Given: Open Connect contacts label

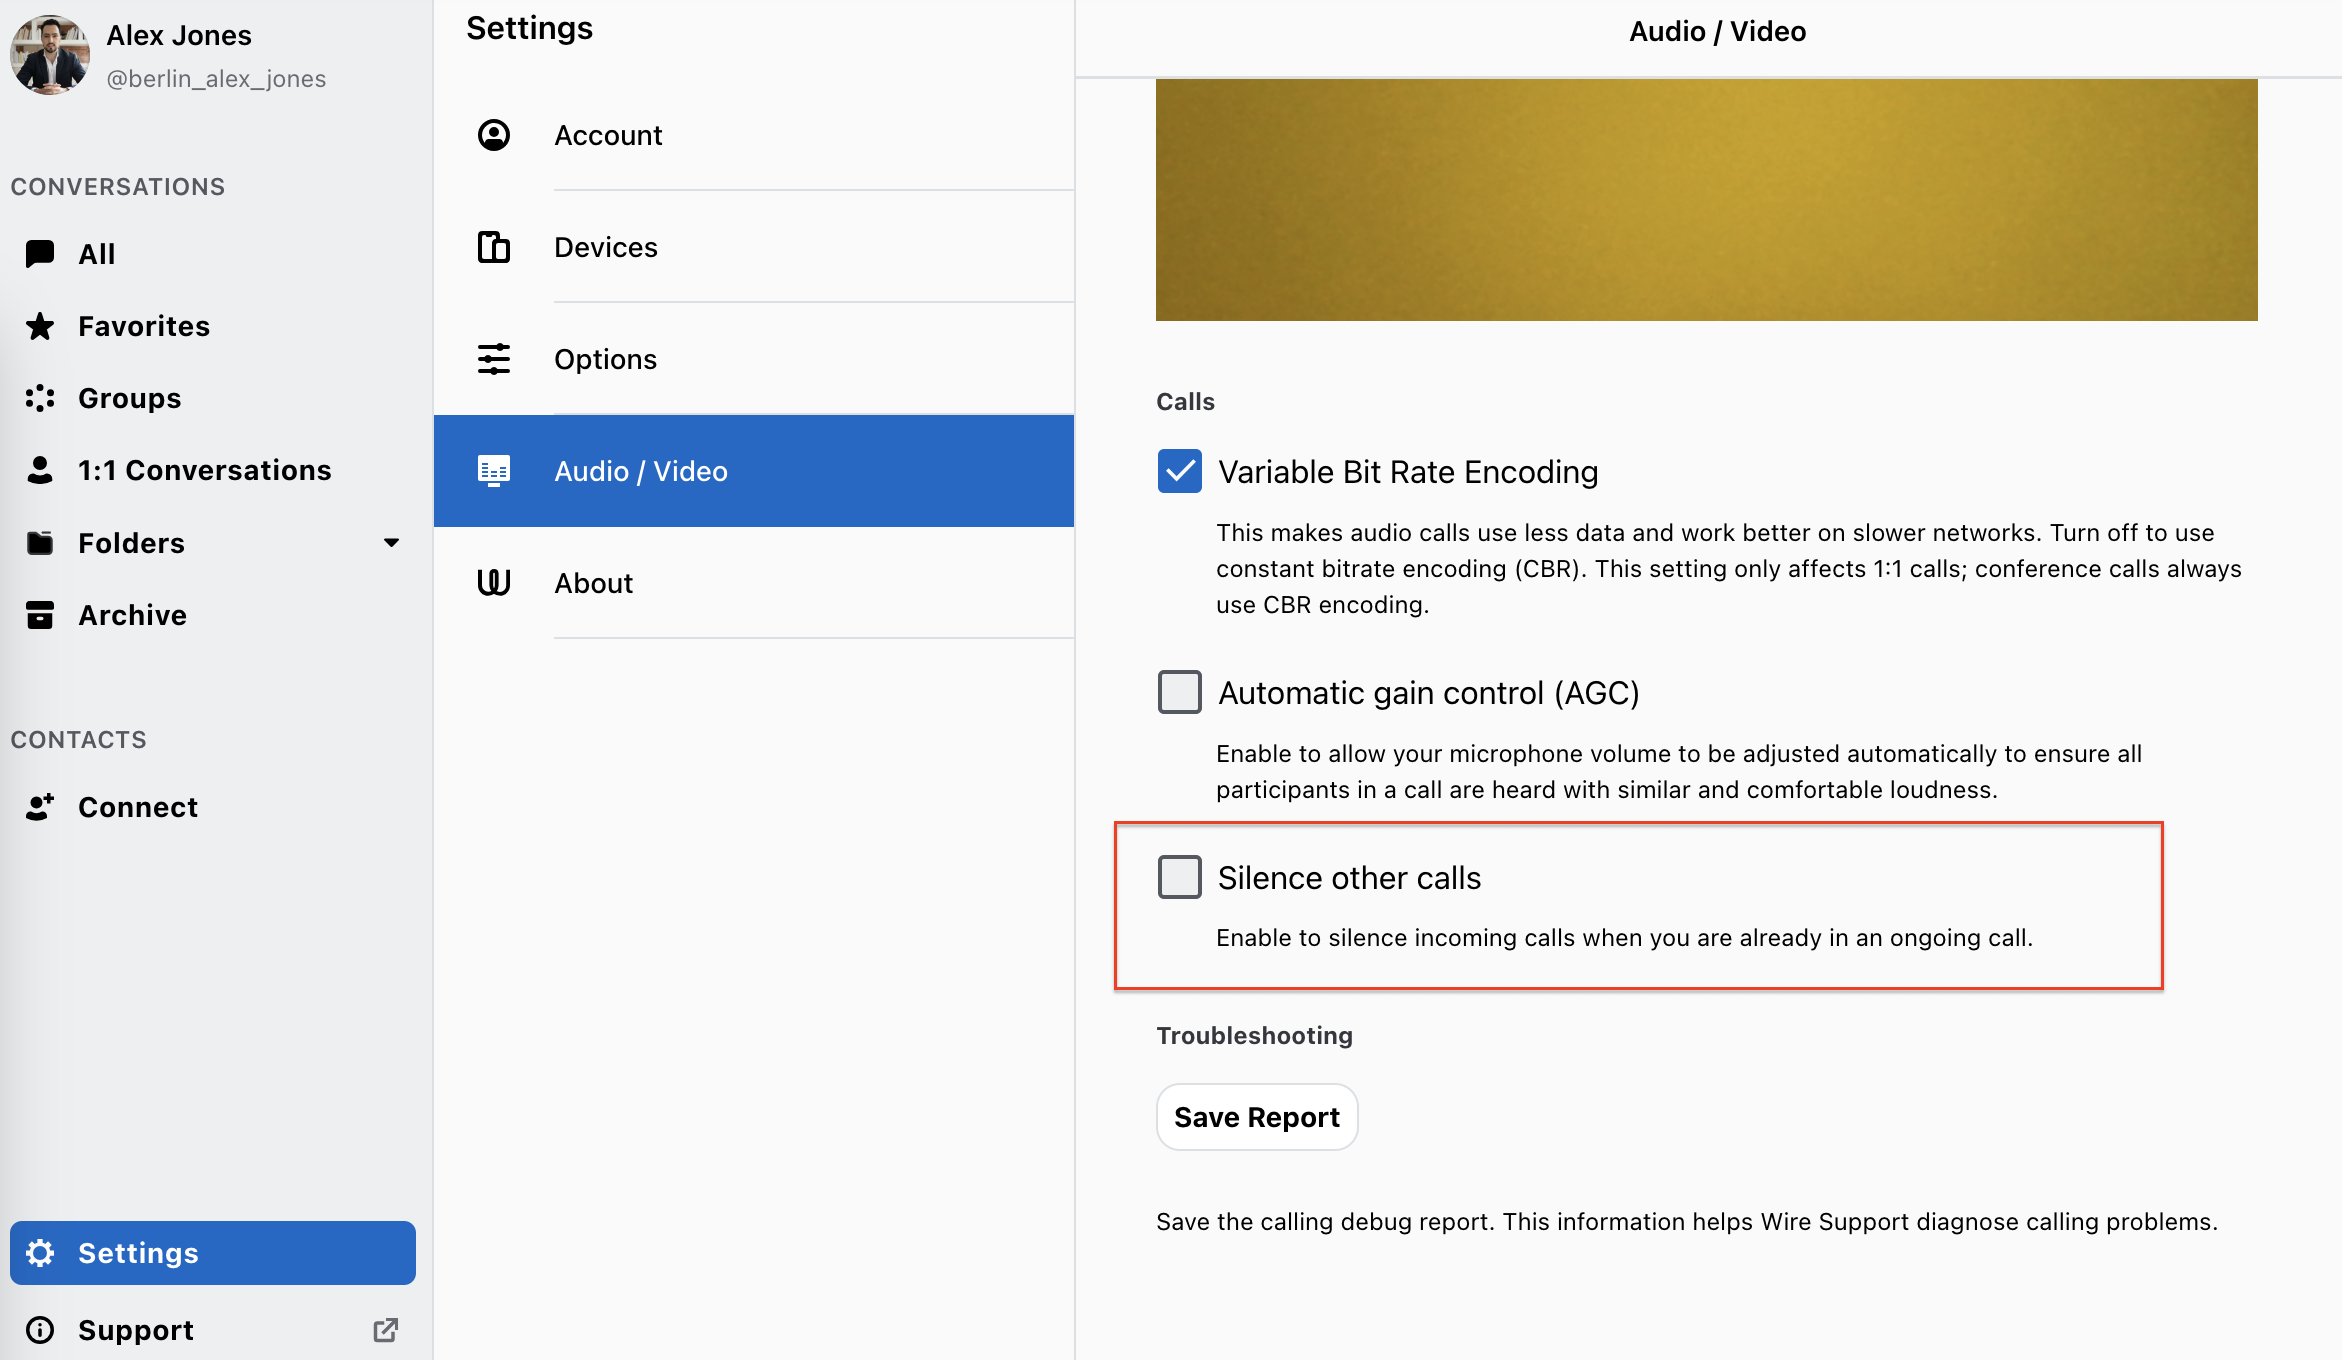Looking at the screenshot, I should pos(138,807).
